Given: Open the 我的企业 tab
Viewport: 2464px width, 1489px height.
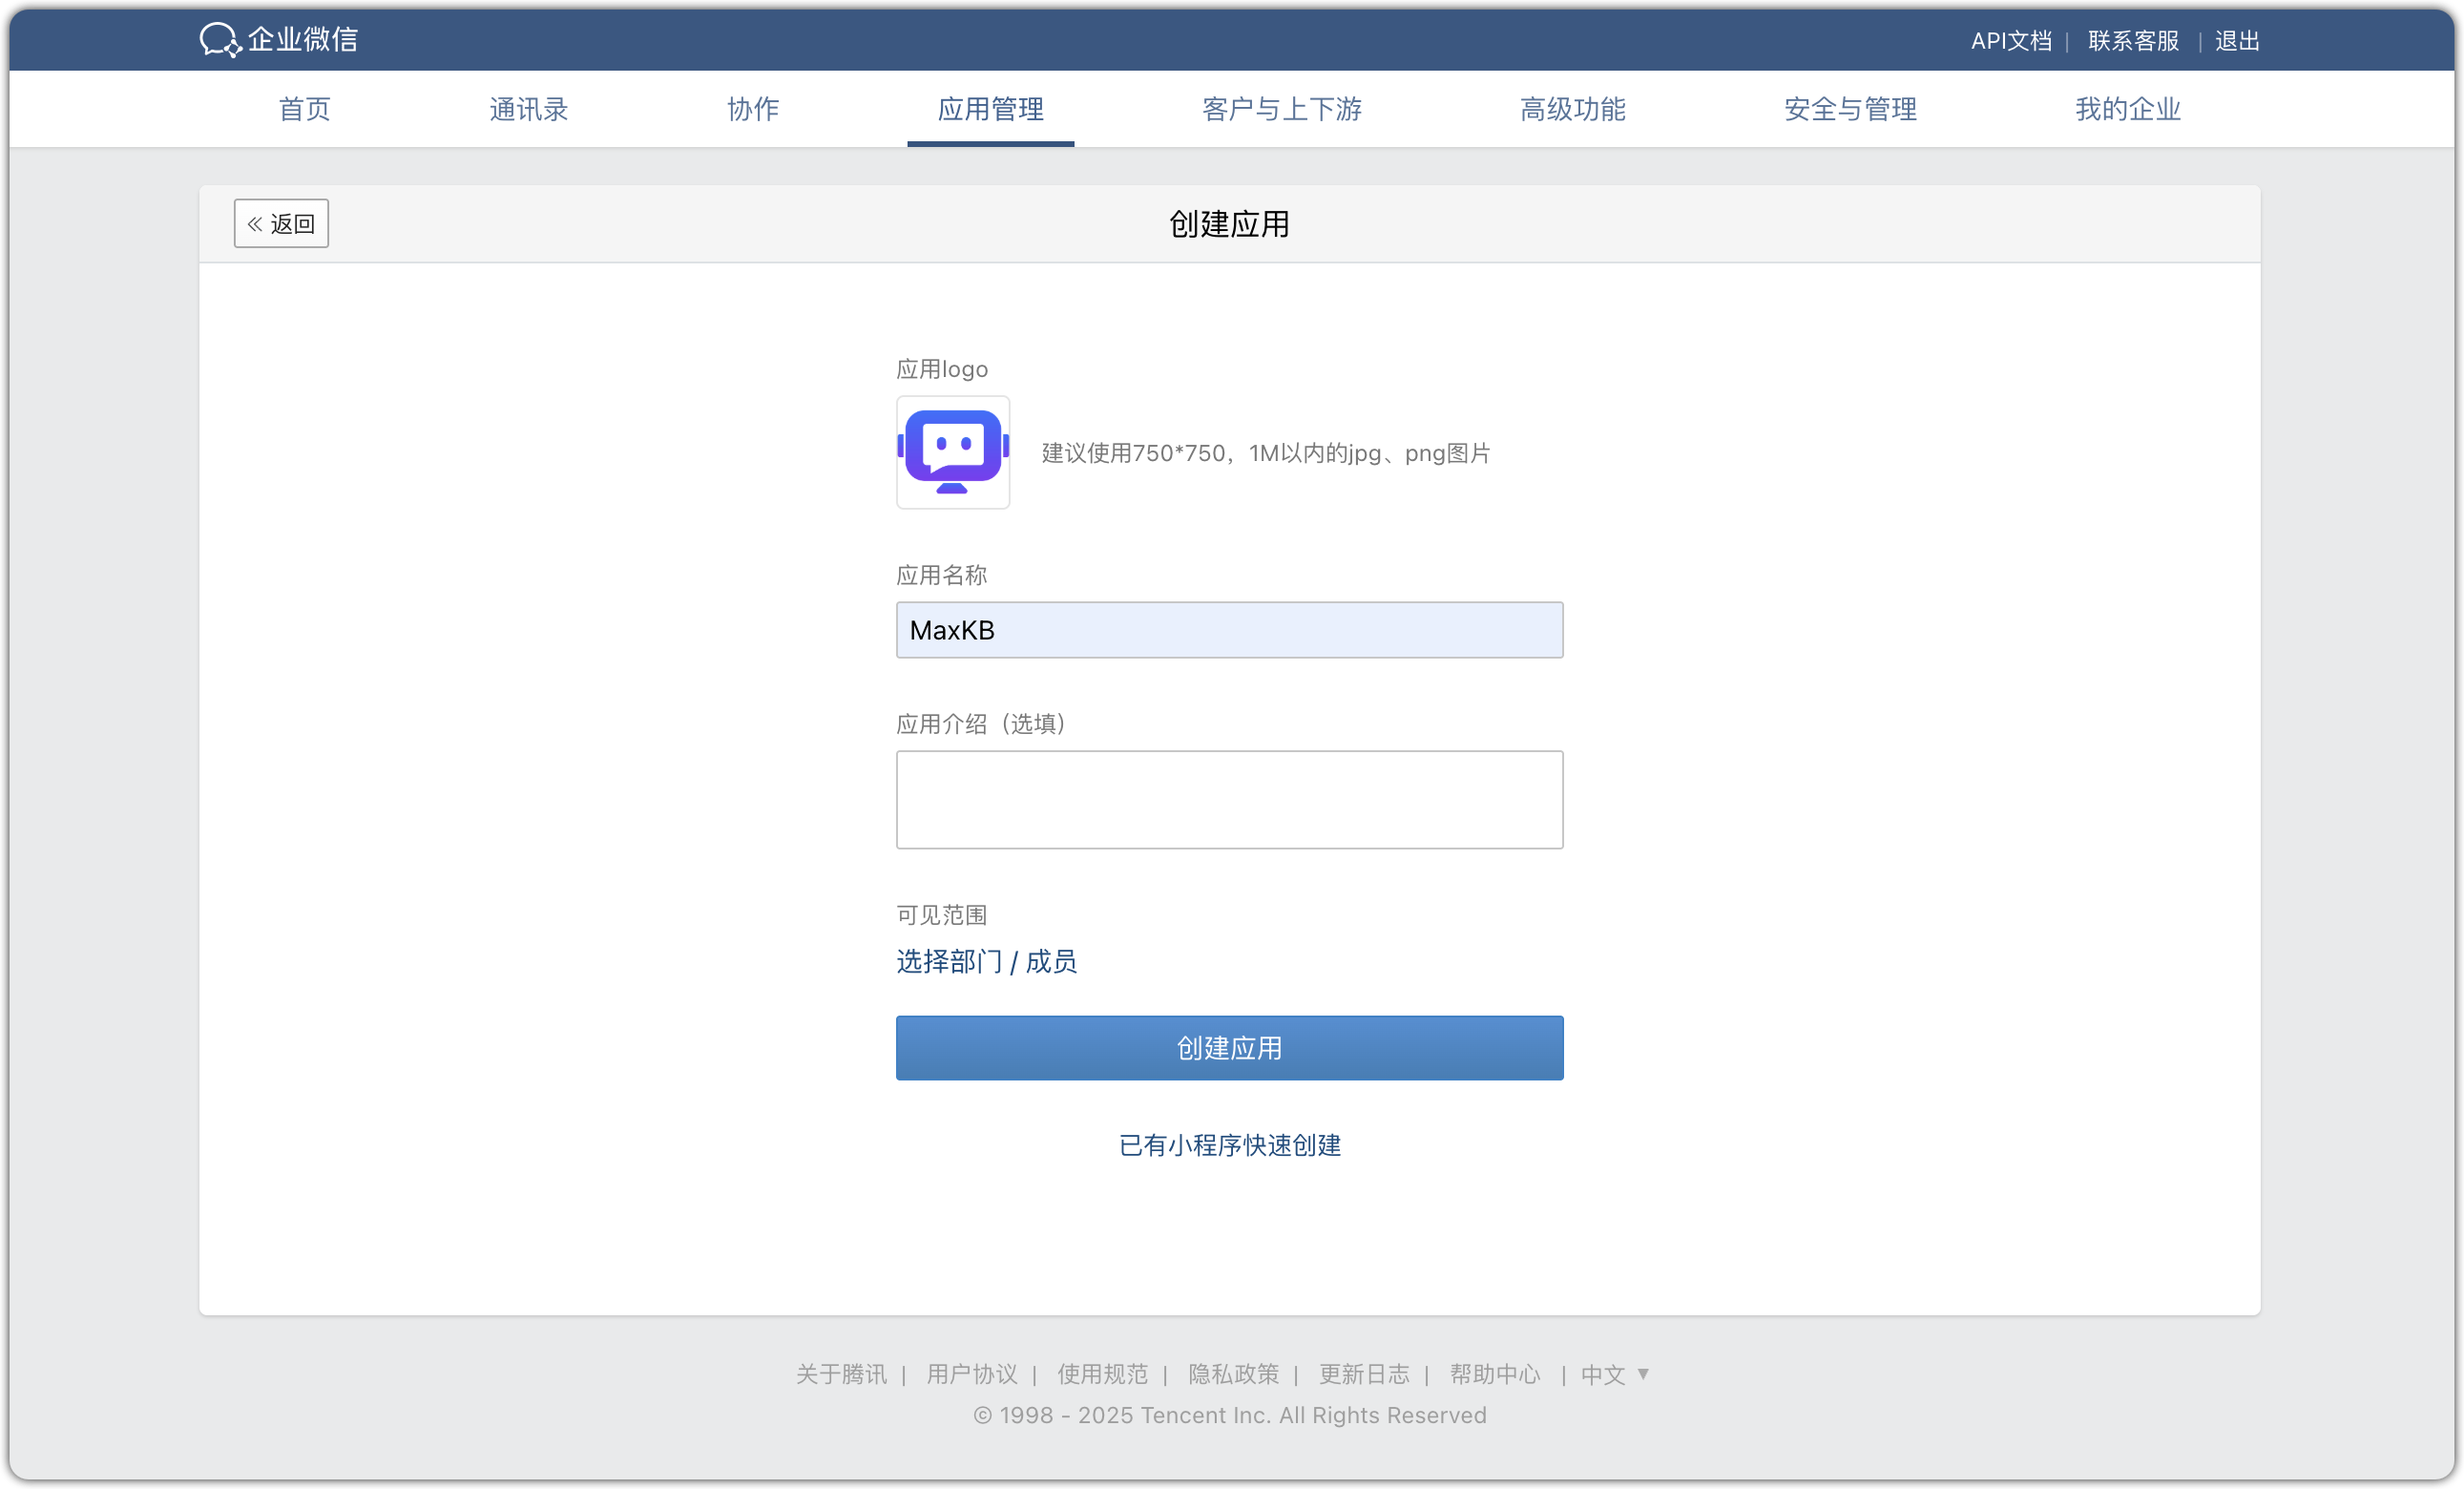Looking at the screenshot, I should click(x=2127, y=109).
